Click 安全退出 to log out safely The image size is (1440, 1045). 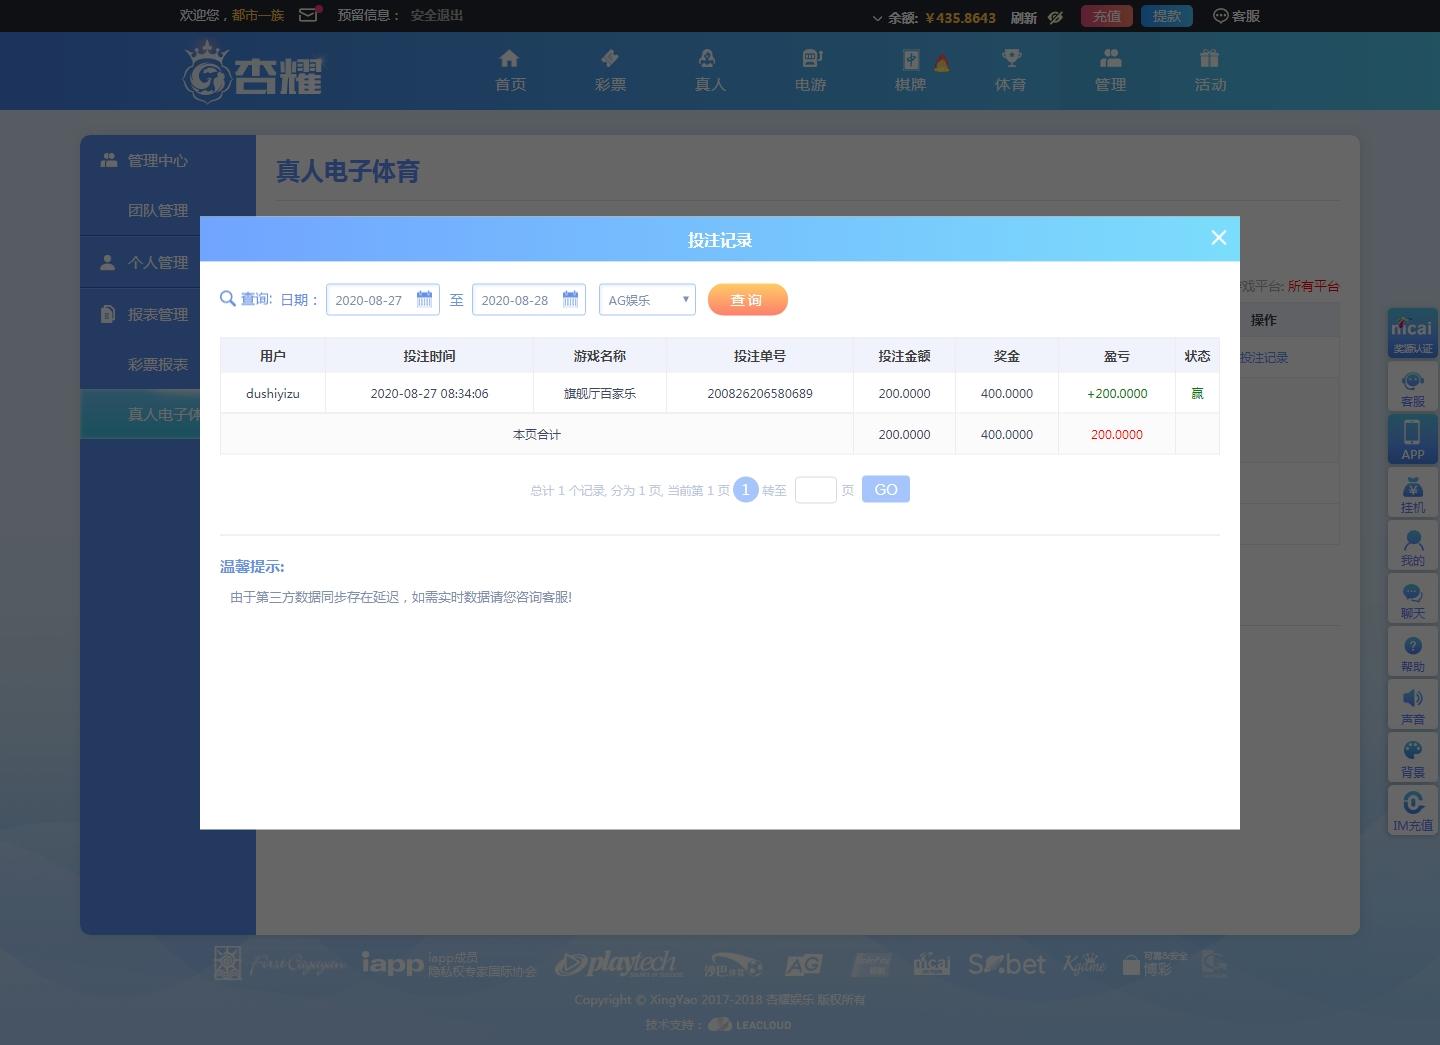(432, 16)
